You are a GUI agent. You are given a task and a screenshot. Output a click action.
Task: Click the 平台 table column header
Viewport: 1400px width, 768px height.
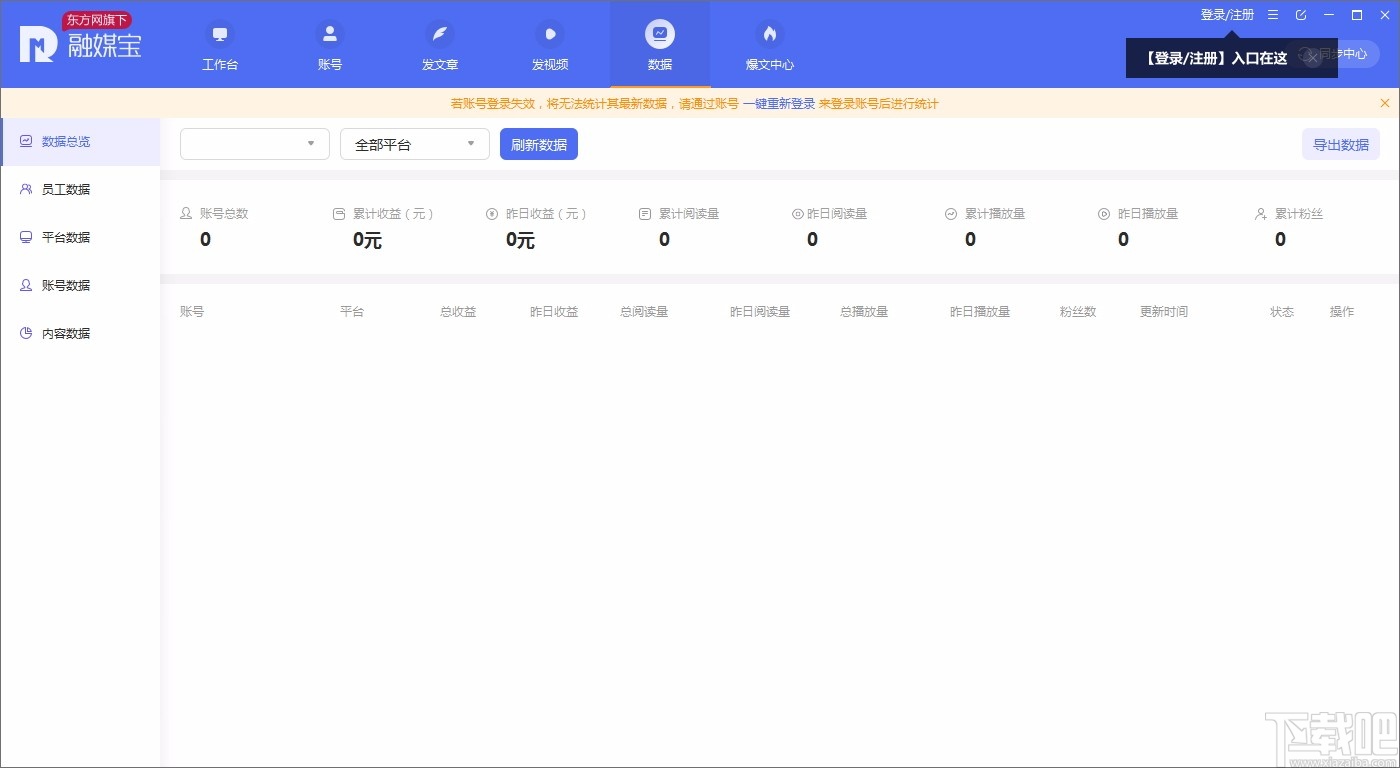click(x=352, y=312)
